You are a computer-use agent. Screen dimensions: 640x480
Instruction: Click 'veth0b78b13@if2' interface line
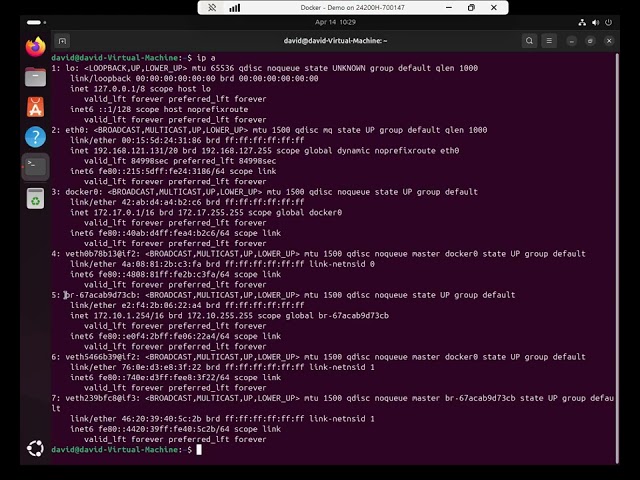[x=318, y=254]
